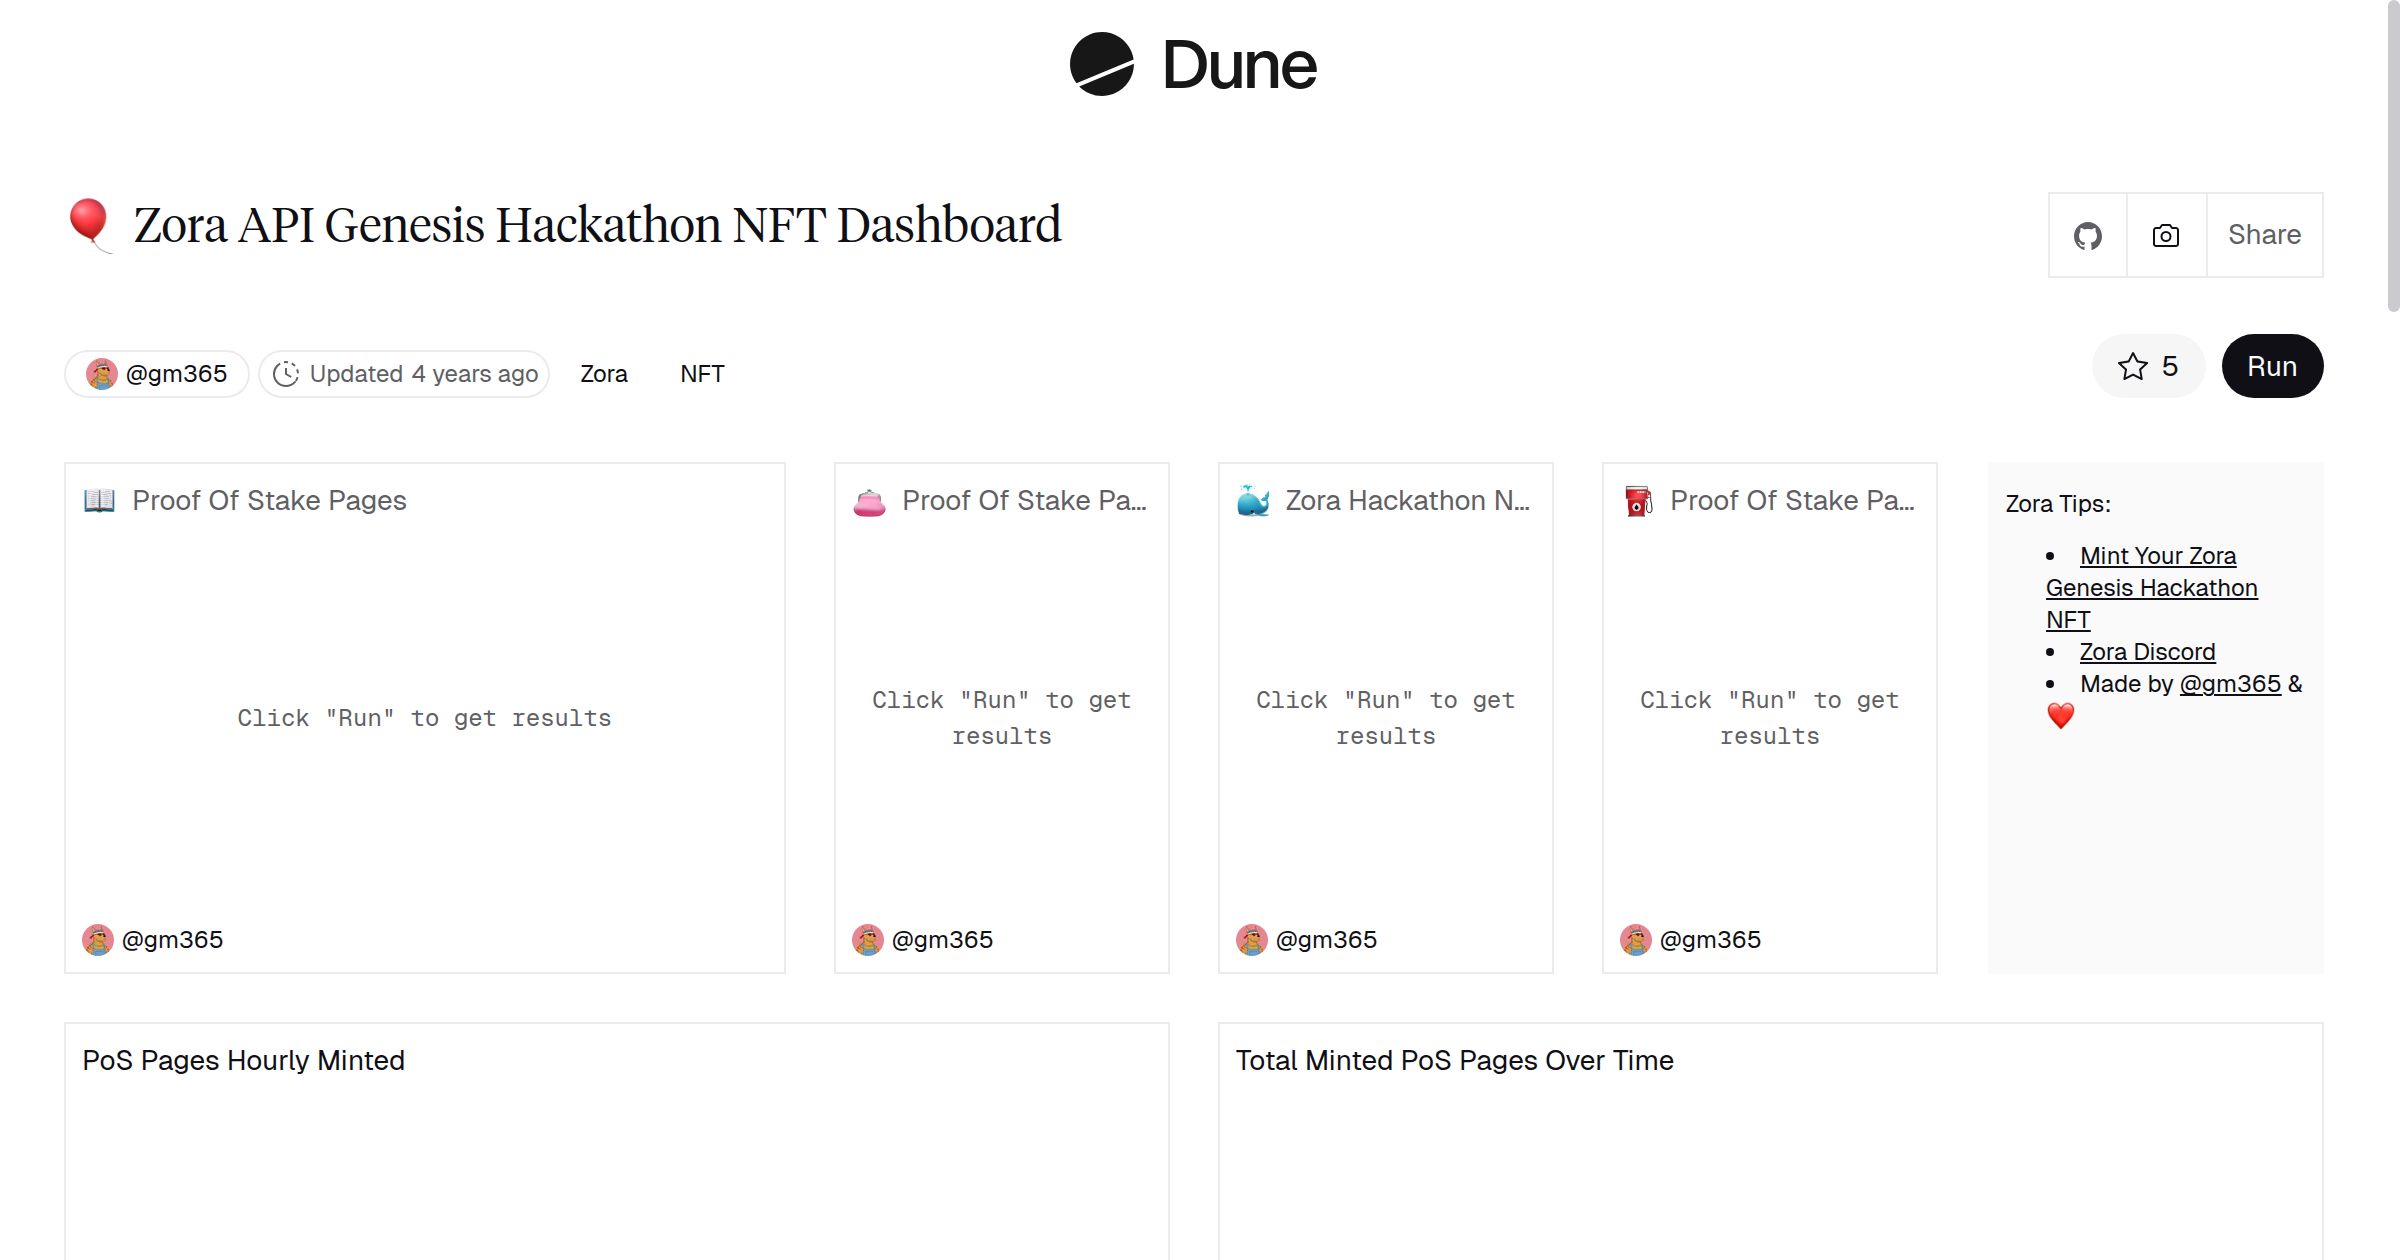This screenshot has width=2400, height=1260.
Task: Select the Zora tag
Action: [603, 373]
